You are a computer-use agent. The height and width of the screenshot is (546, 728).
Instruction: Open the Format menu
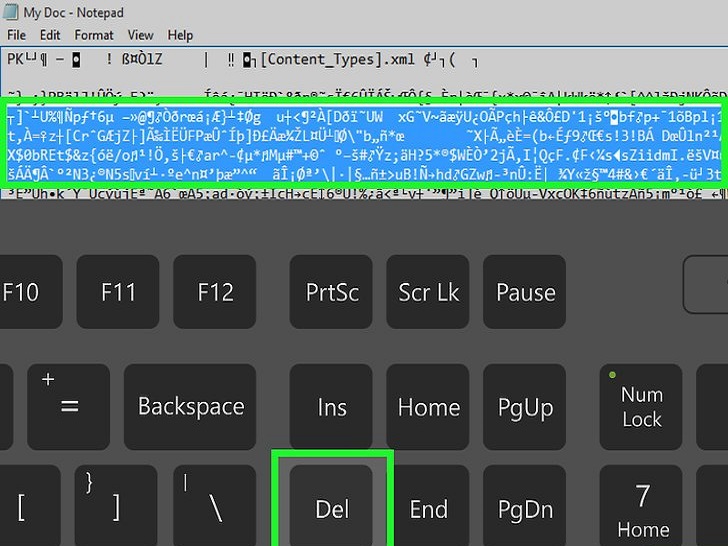(94, 35)
